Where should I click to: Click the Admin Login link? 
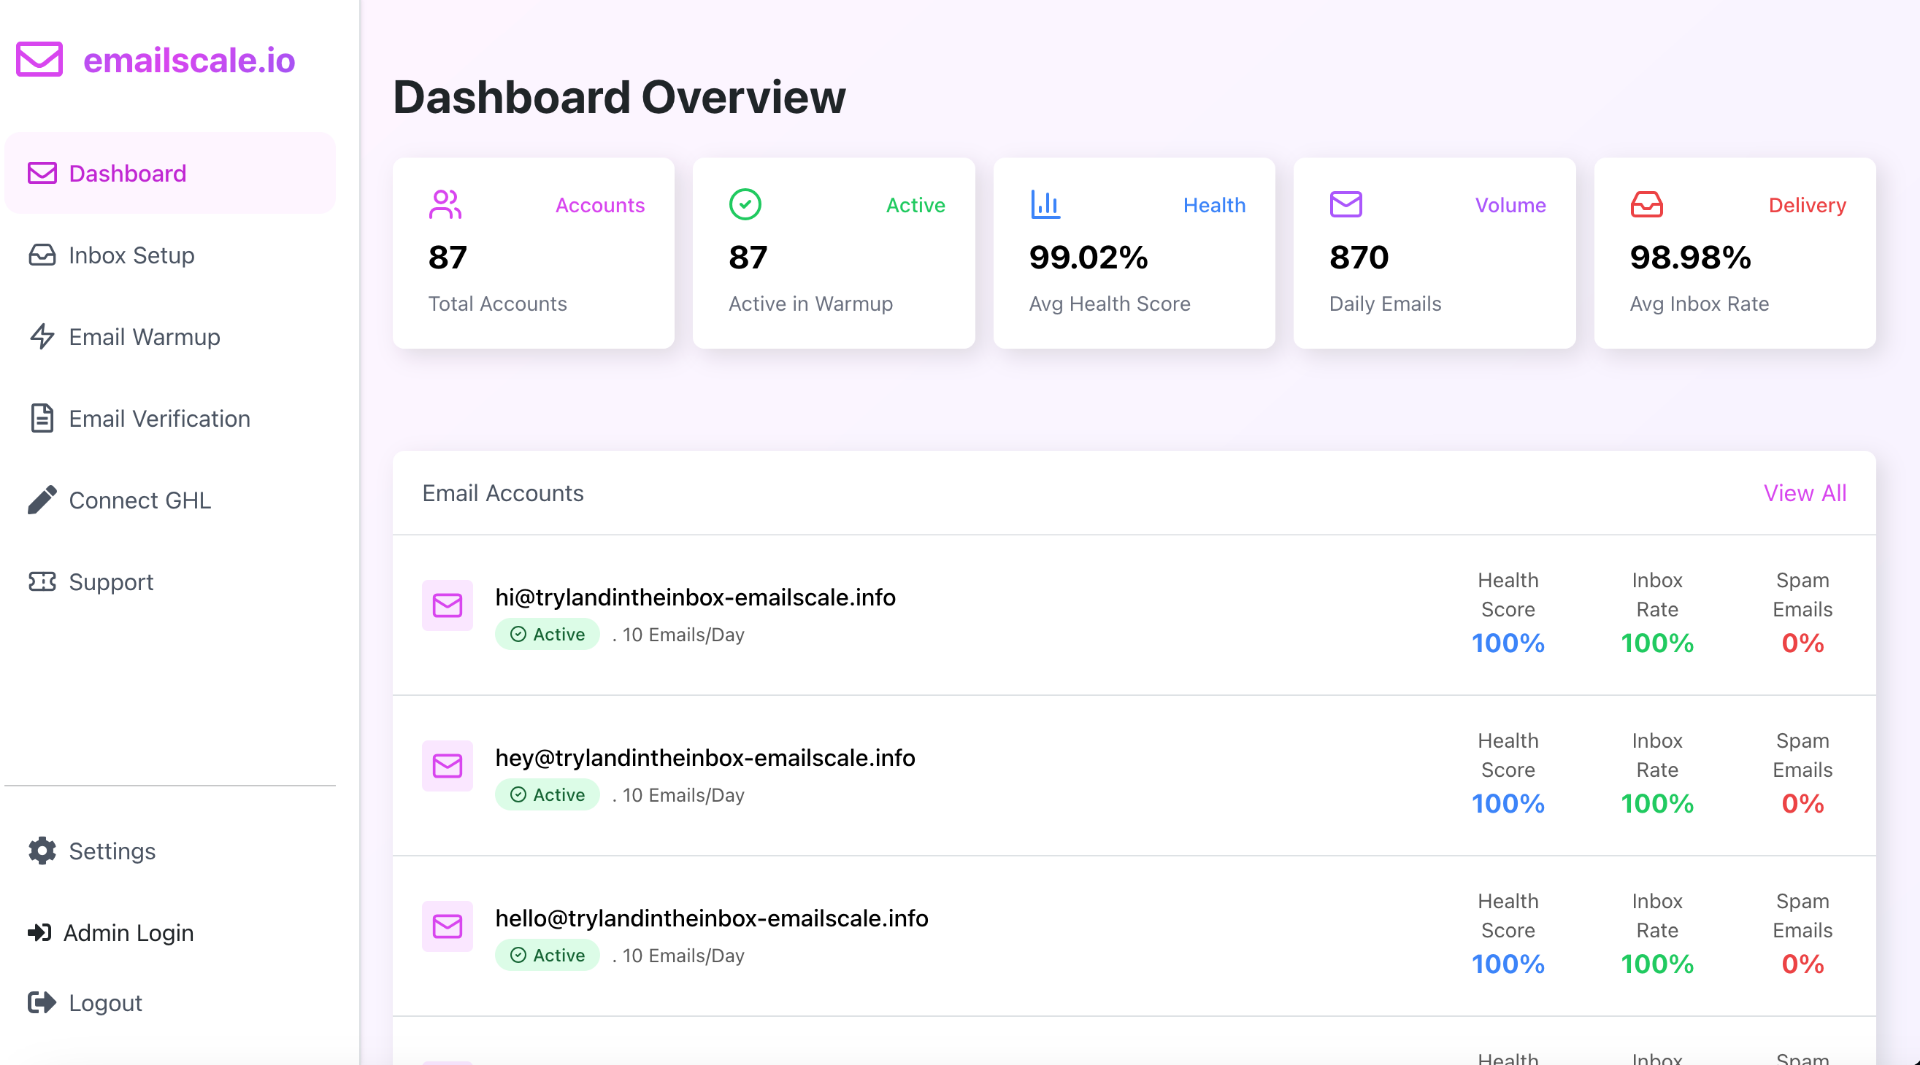click(x=128, y=933)
